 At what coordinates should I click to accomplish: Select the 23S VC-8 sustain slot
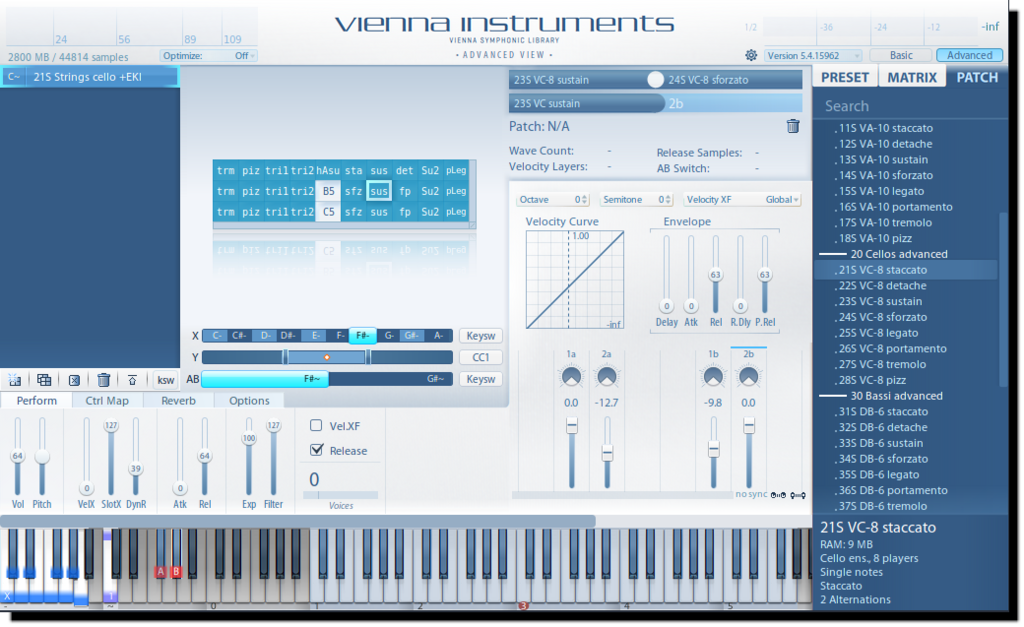coord(578,80)
